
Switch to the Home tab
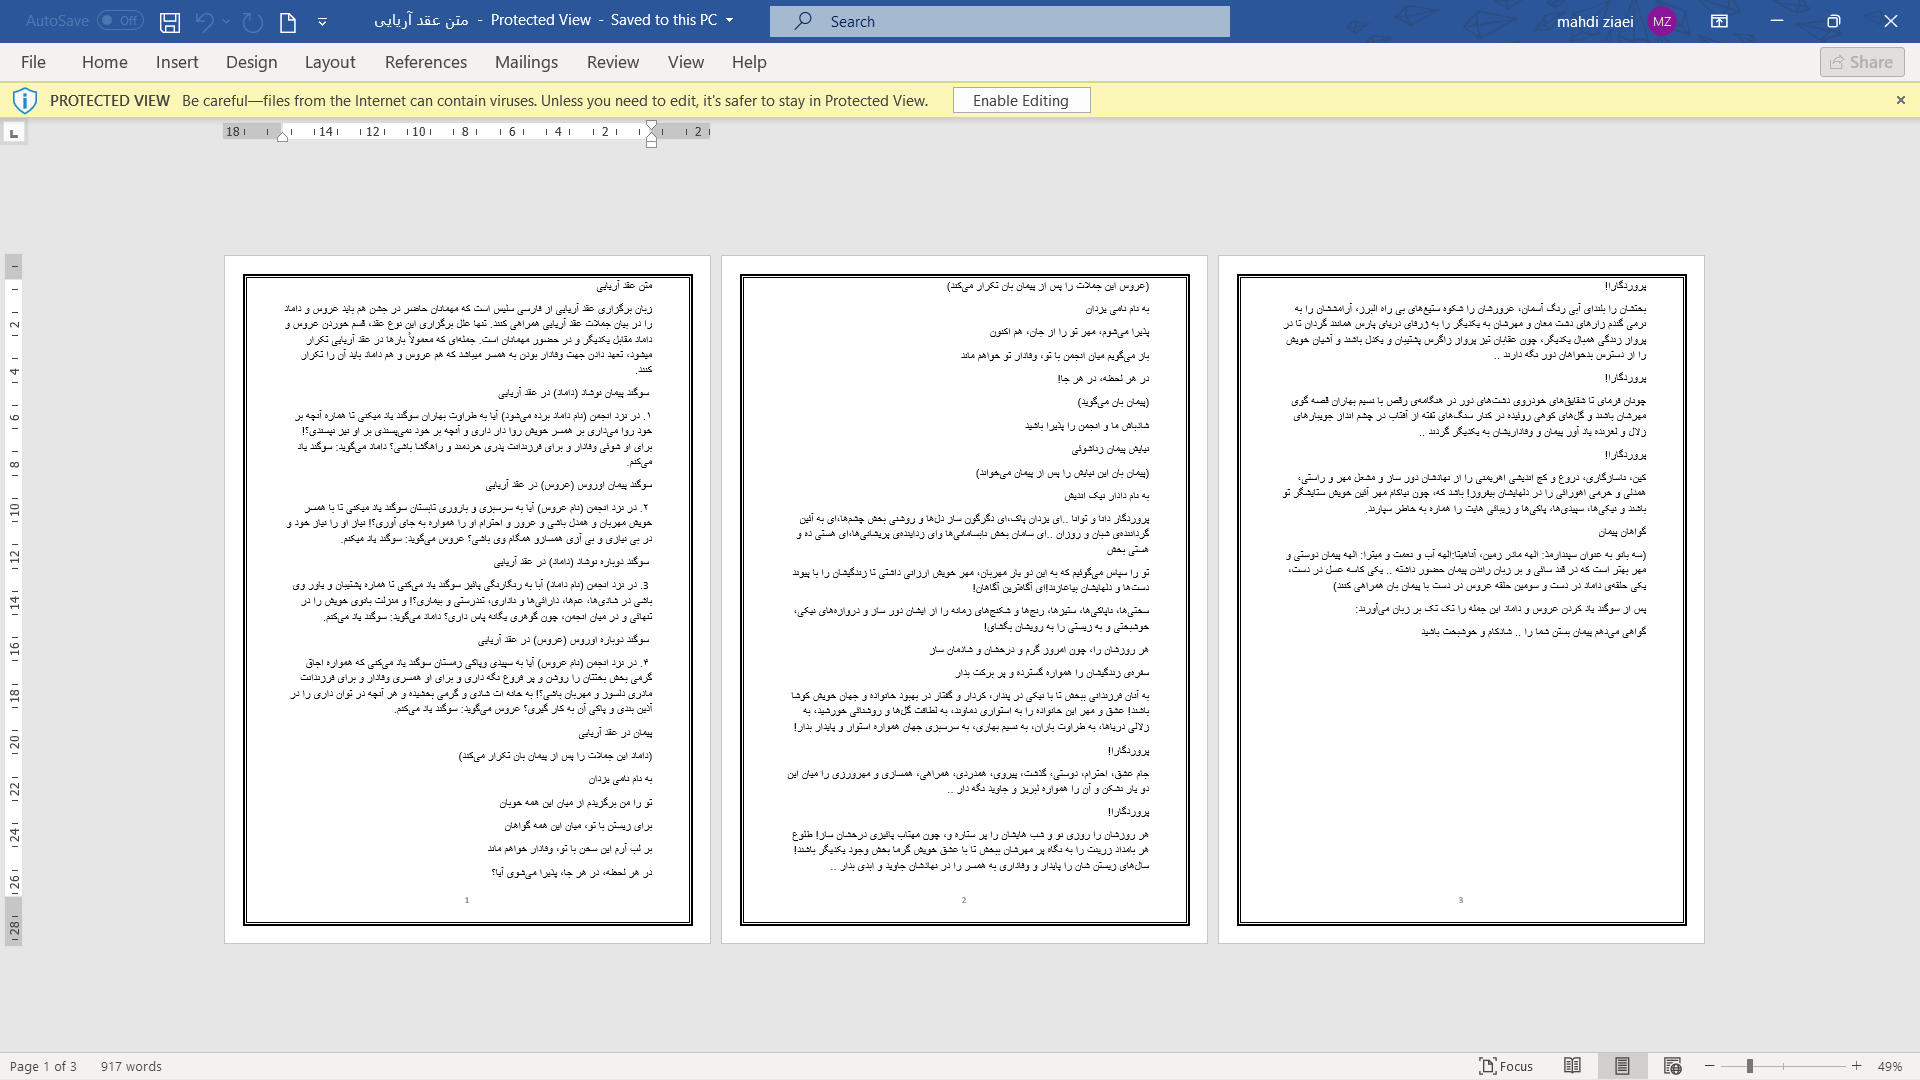tap(105, 62)
